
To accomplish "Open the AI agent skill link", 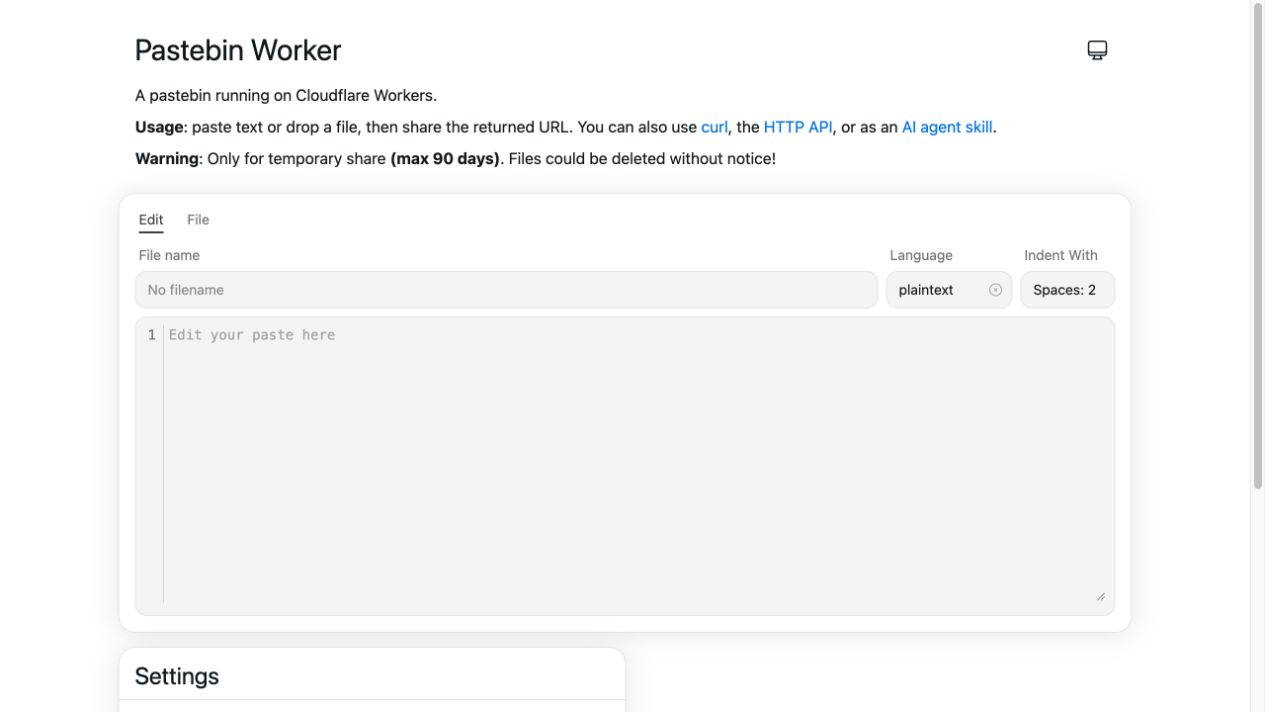I will coord(947,127).
